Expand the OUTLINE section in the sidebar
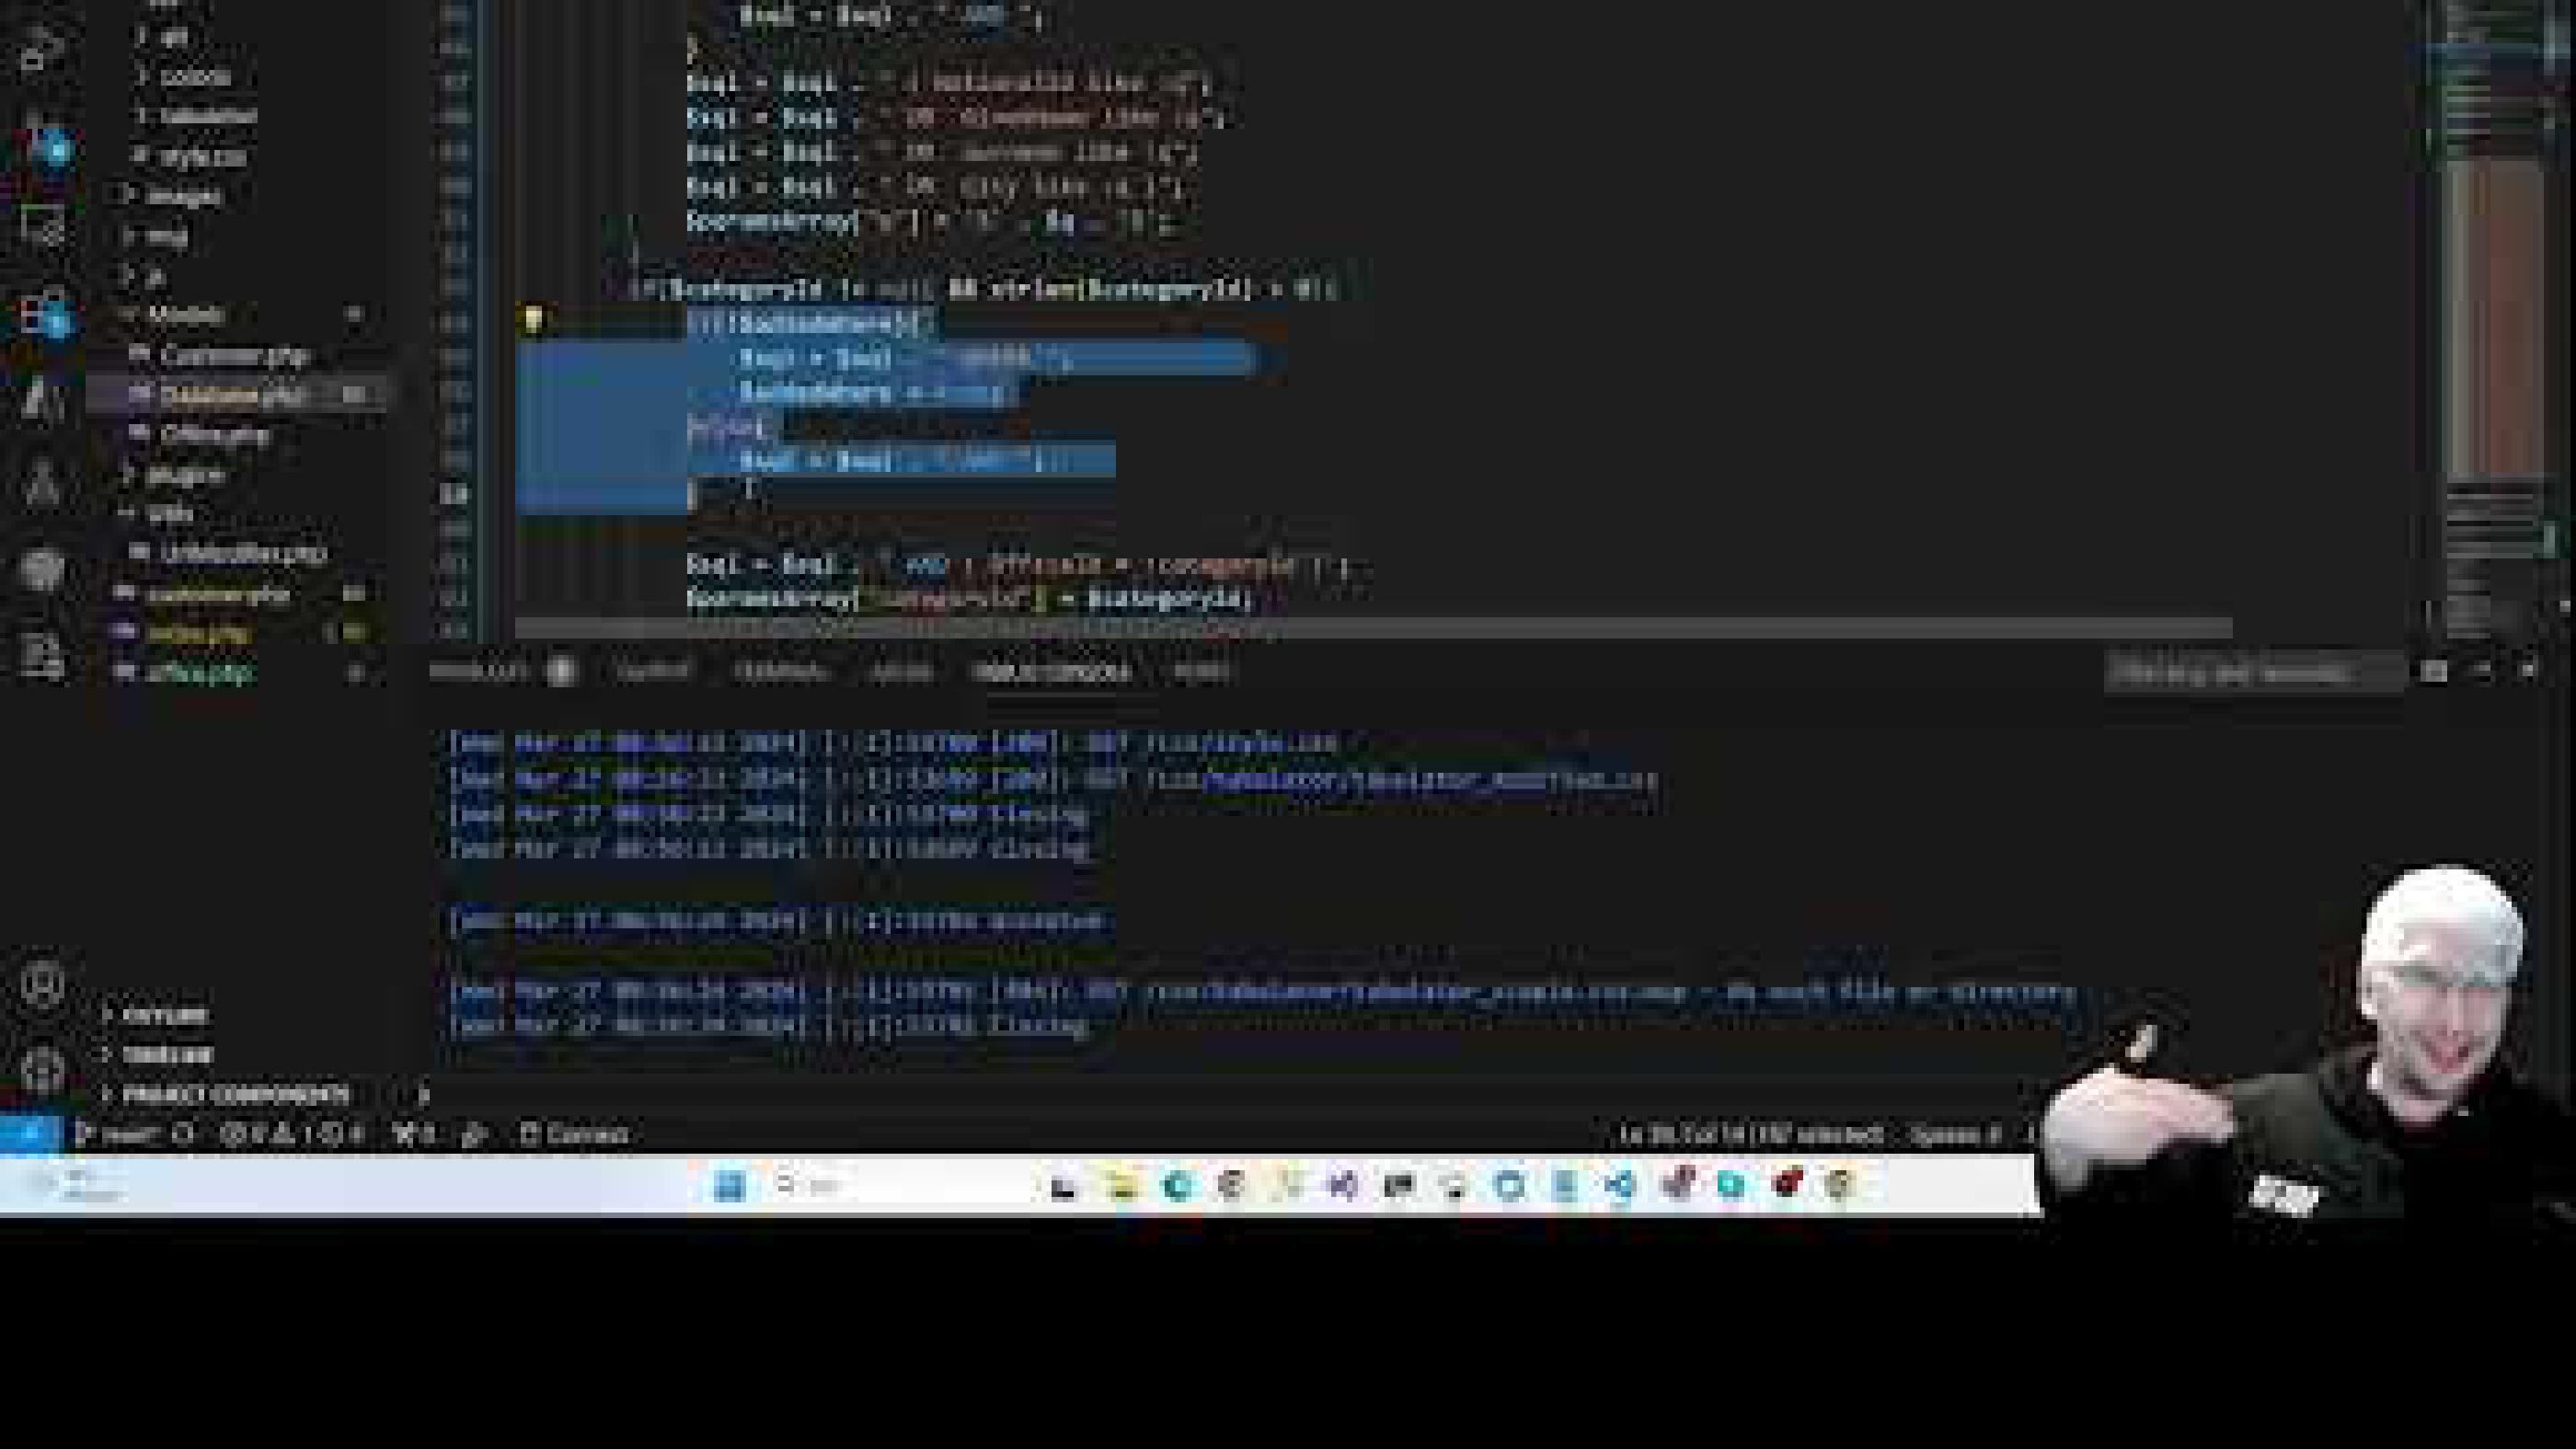 point(165,1015)
